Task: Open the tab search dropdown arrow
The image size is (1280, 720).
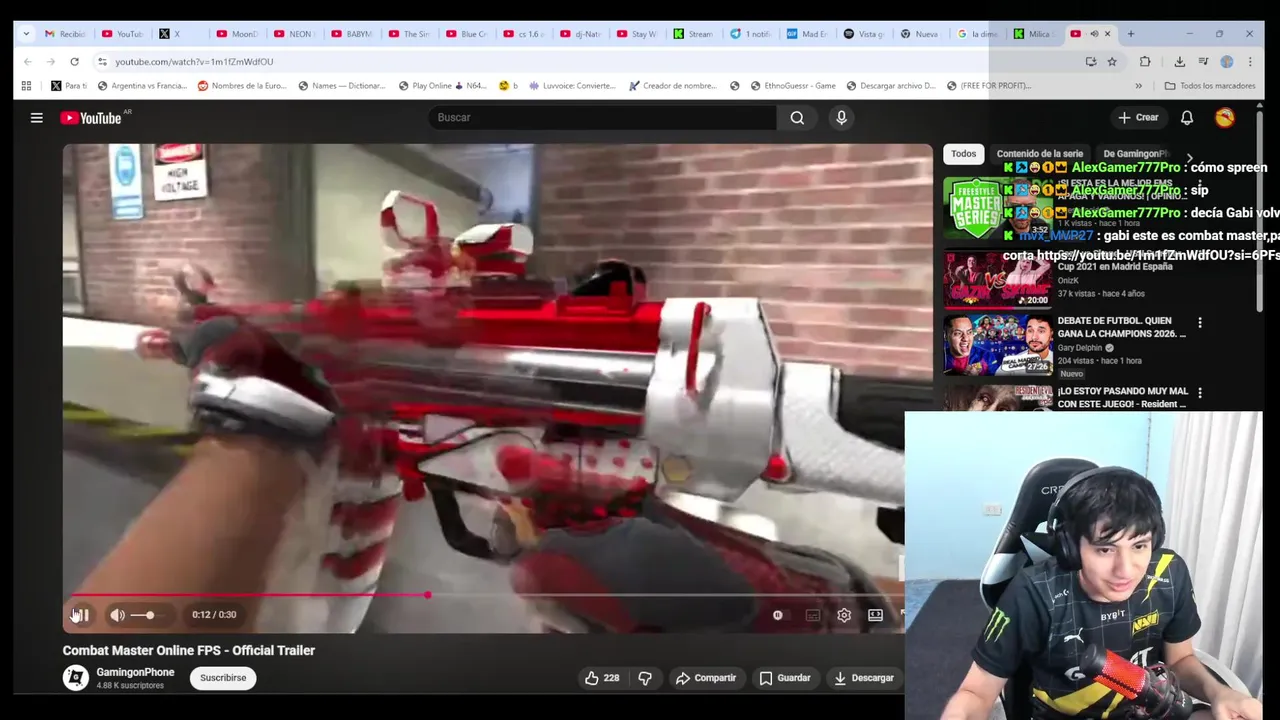Action: click(26, 34)
